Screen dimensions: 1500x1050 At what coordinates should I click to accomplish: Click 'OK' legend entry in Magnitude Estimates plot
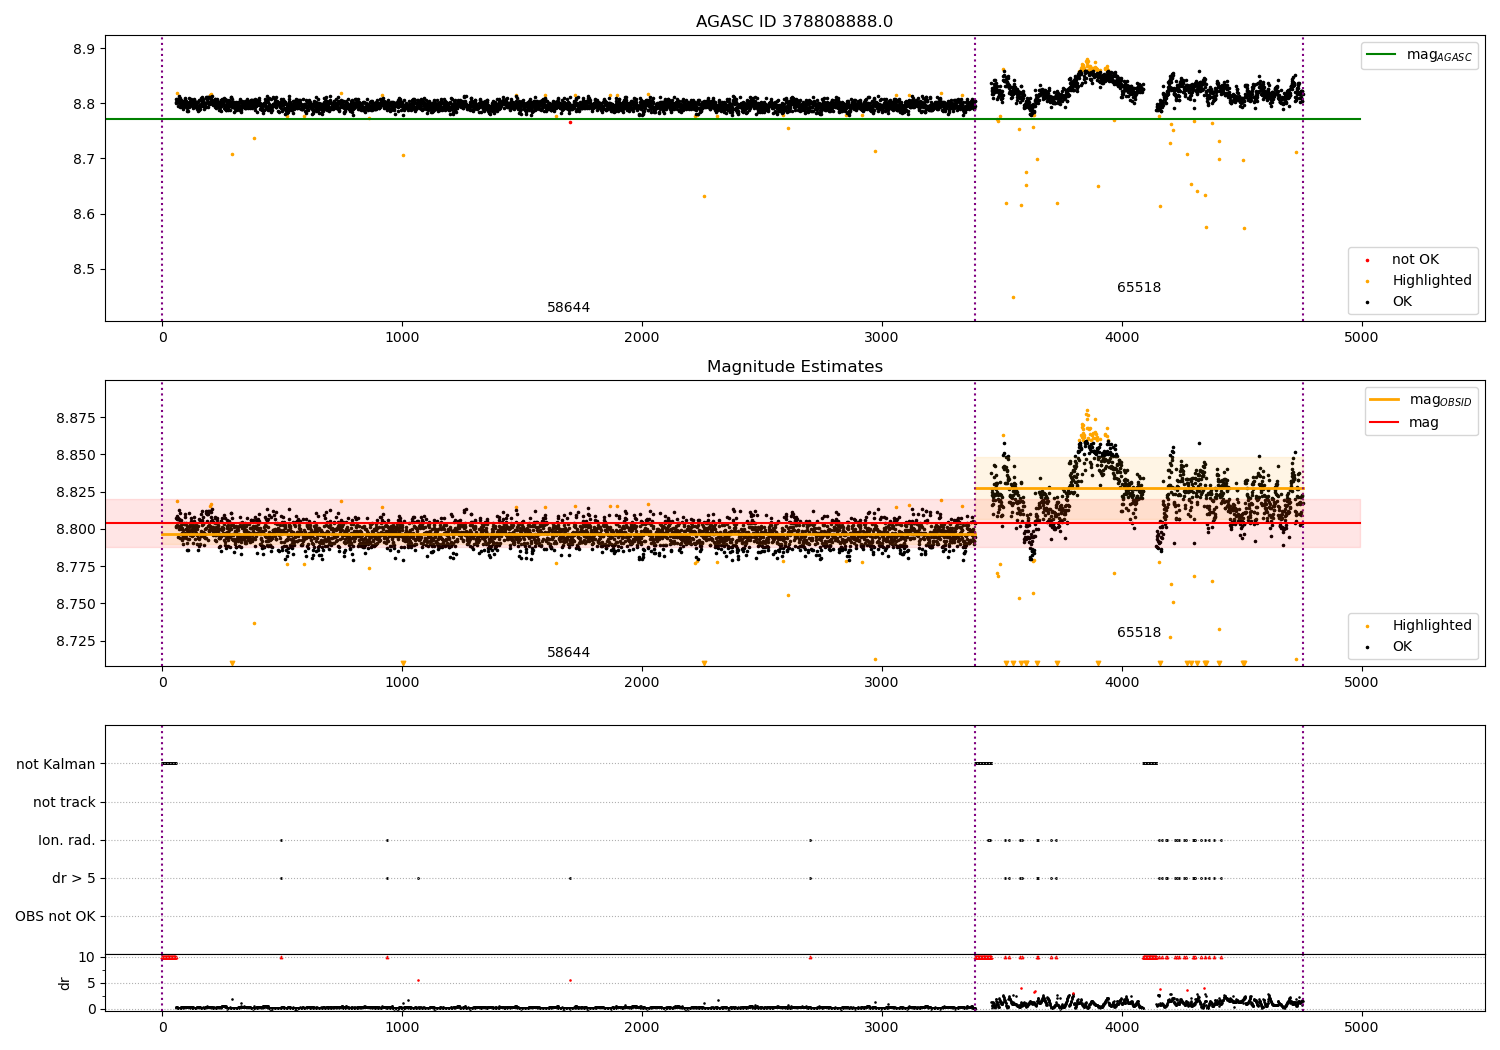click(x=1402, y=647)
